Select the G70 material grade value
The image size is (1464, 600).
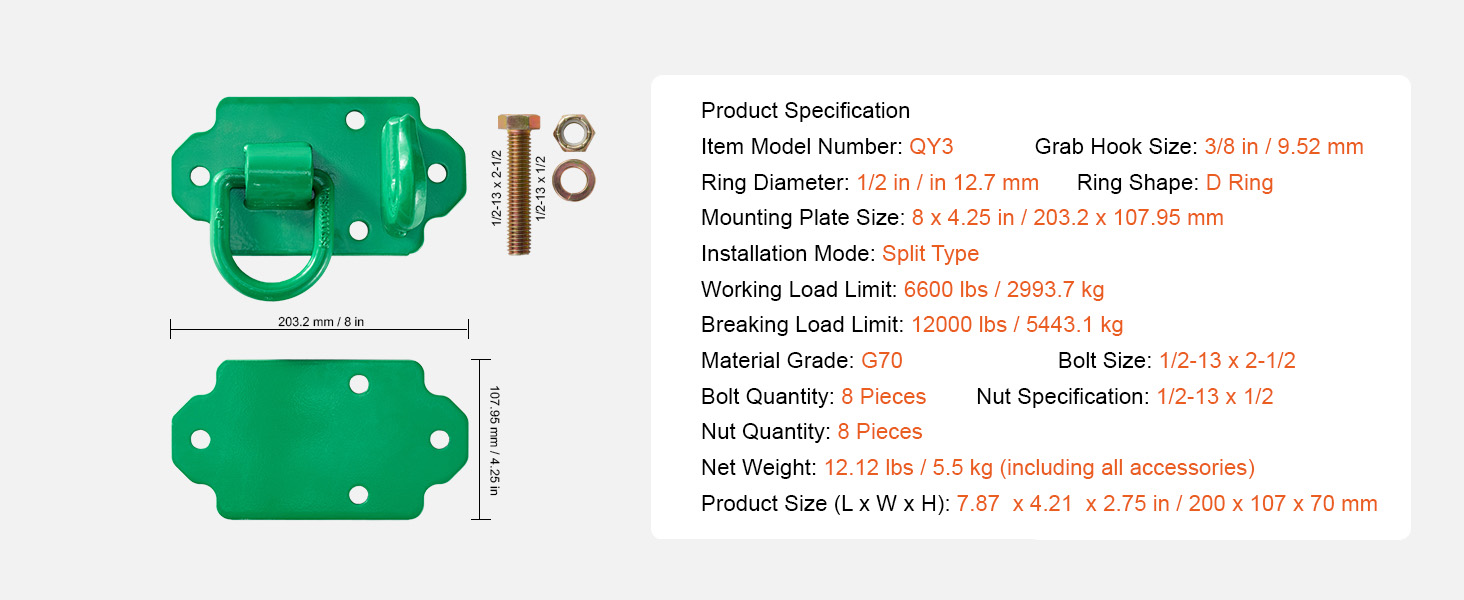coord(882,361)
